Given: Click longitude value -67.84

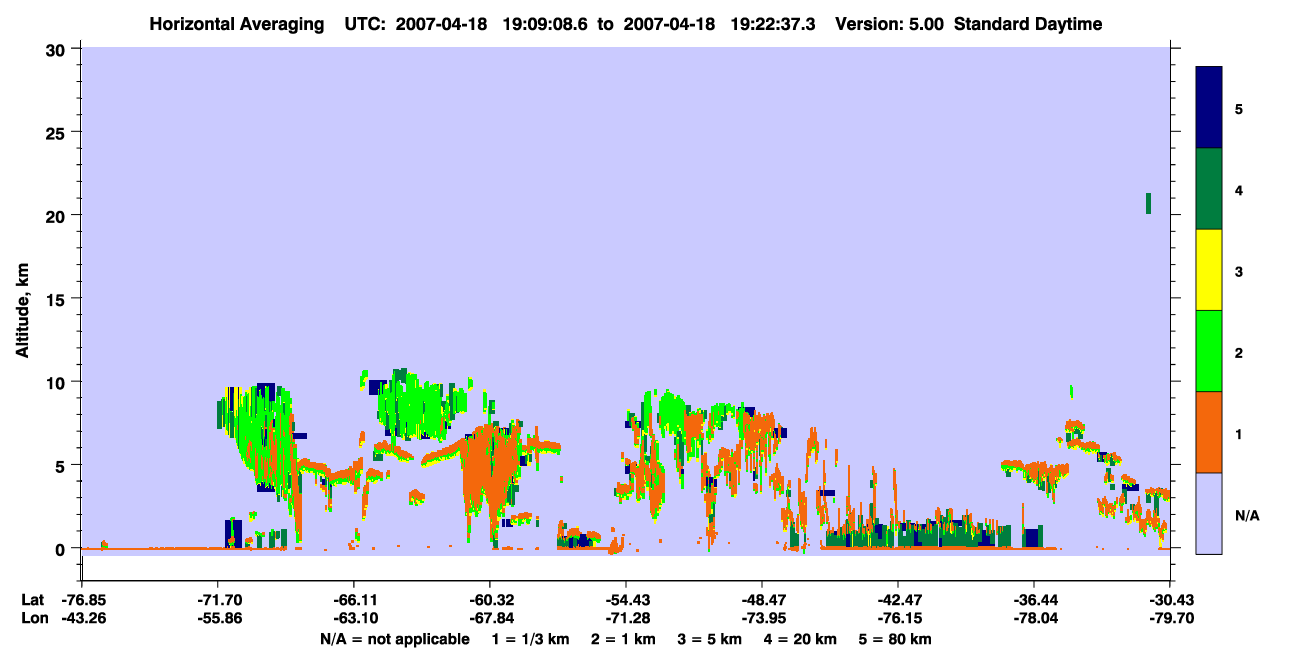Looking at the screenshot, I should pos(490,618).
